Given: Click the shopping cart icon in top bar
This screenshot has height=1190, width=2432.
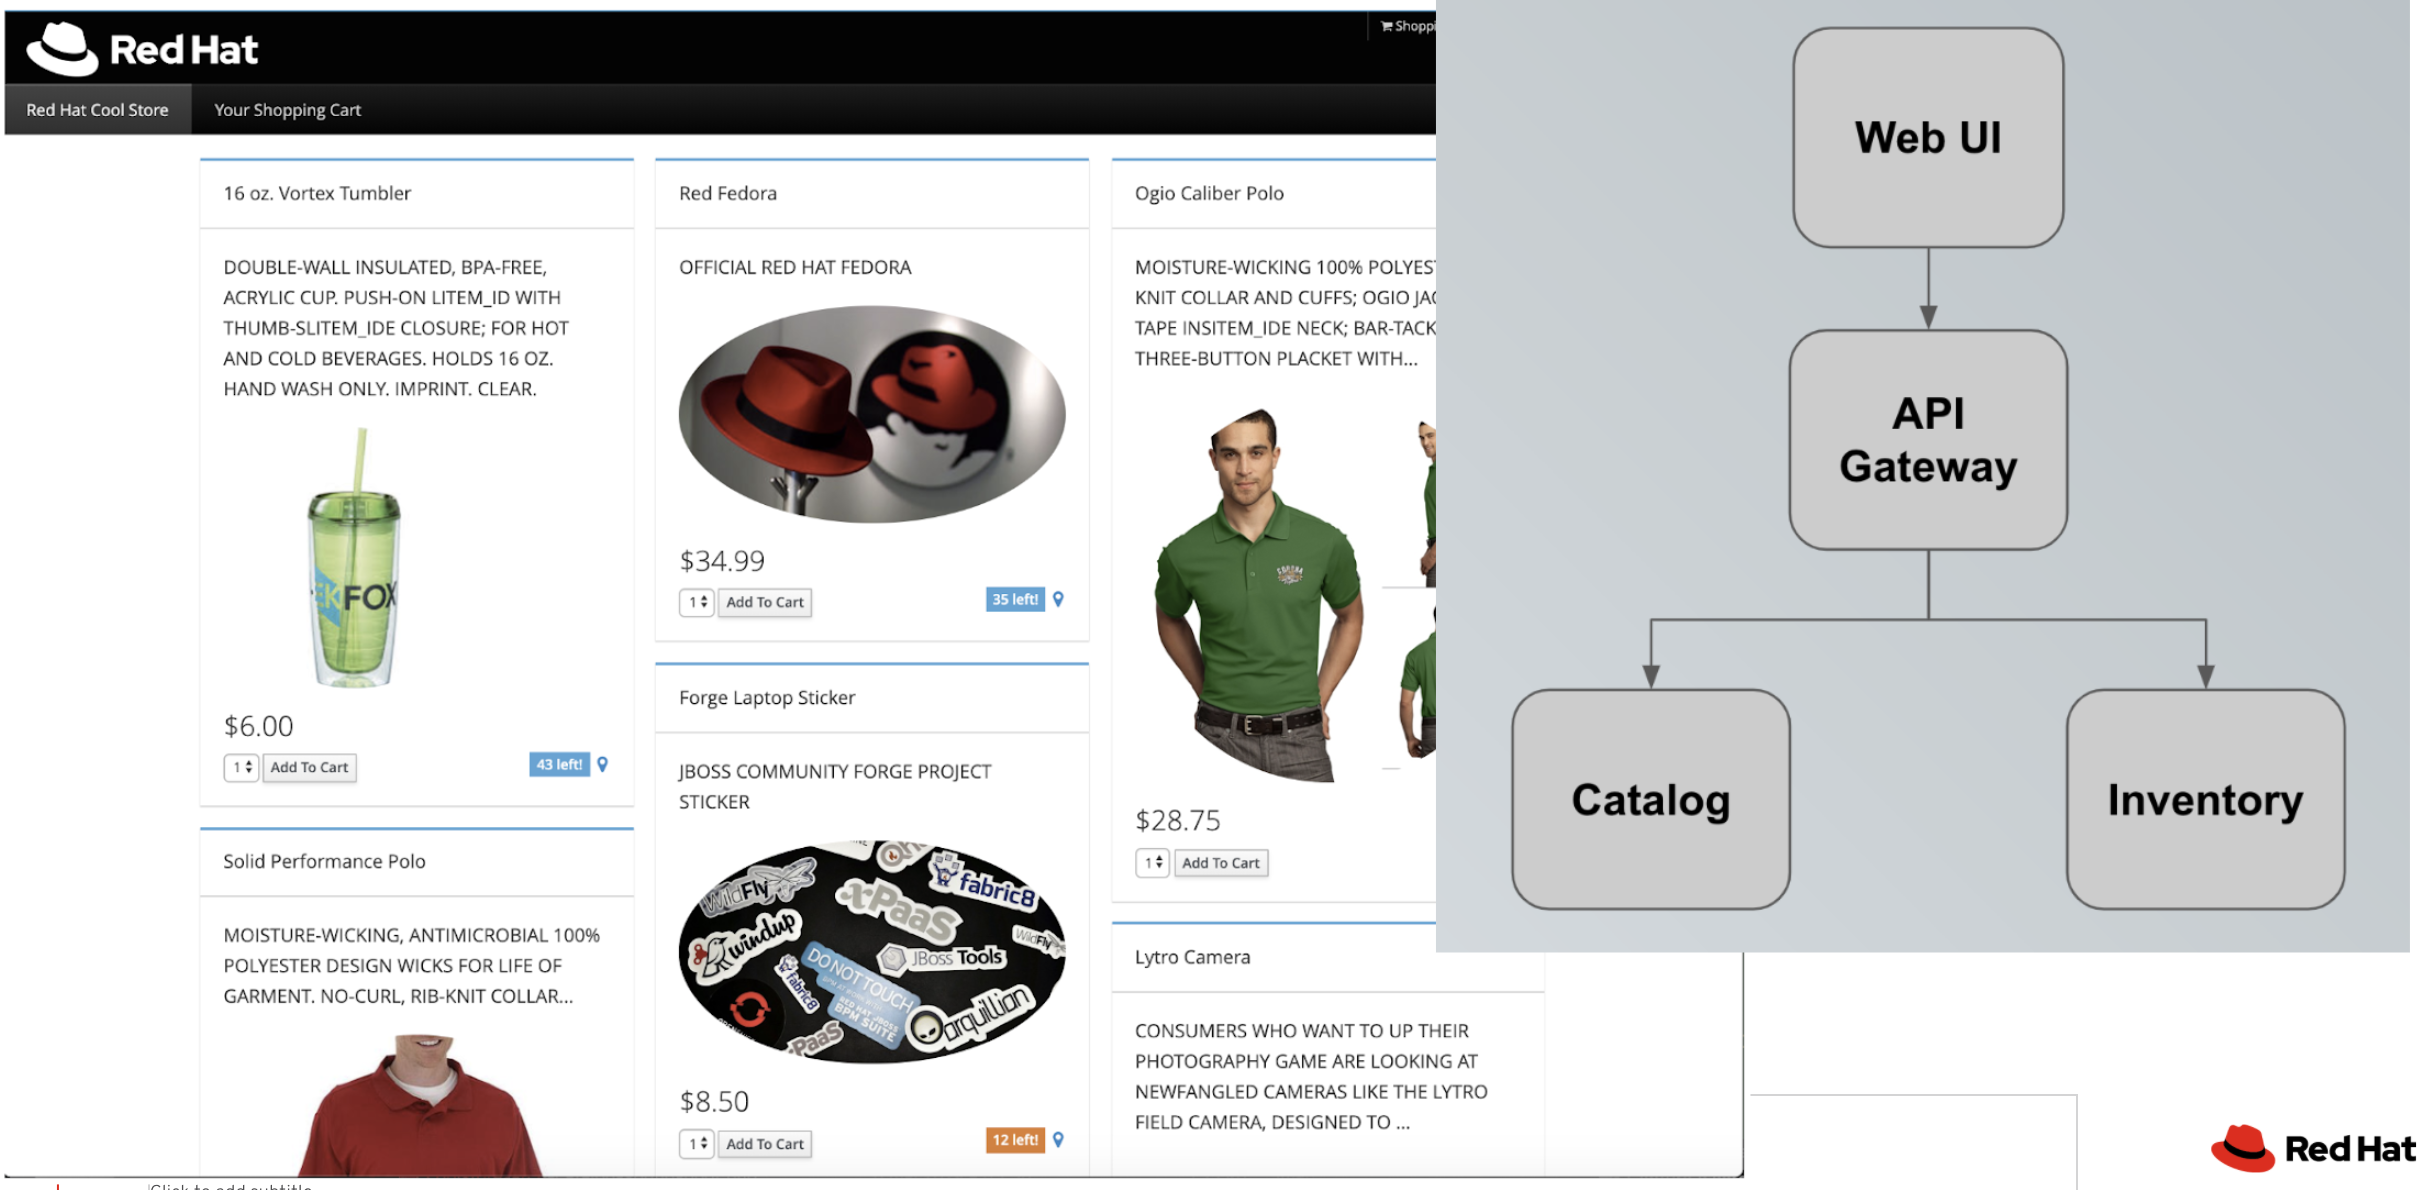Looking at the screenshot, I should (x=1386, y=26).
